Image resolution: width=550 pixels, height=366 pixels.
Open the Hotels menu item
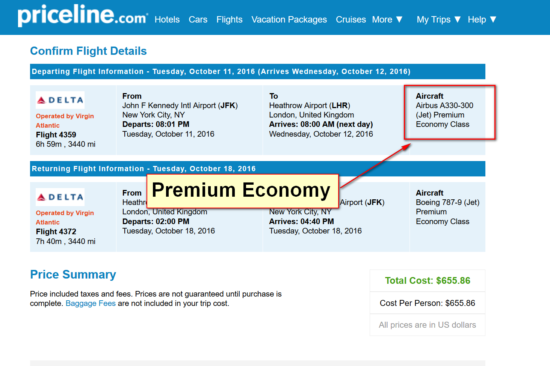click(x=167, y=20)
